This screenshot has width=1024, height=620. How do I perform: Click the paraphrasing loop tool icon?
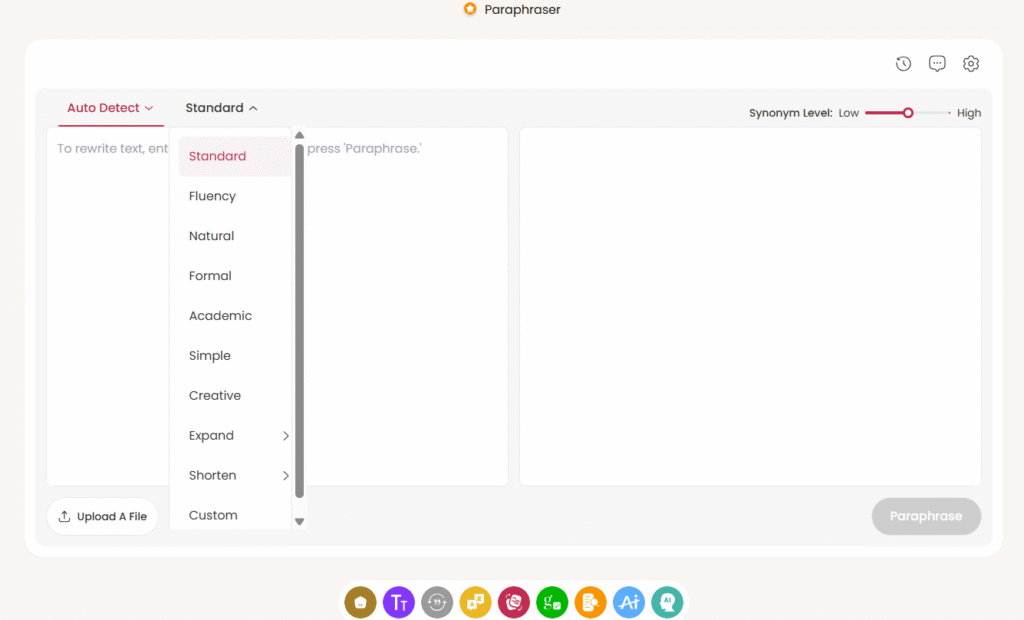click(x=437, y=602)
